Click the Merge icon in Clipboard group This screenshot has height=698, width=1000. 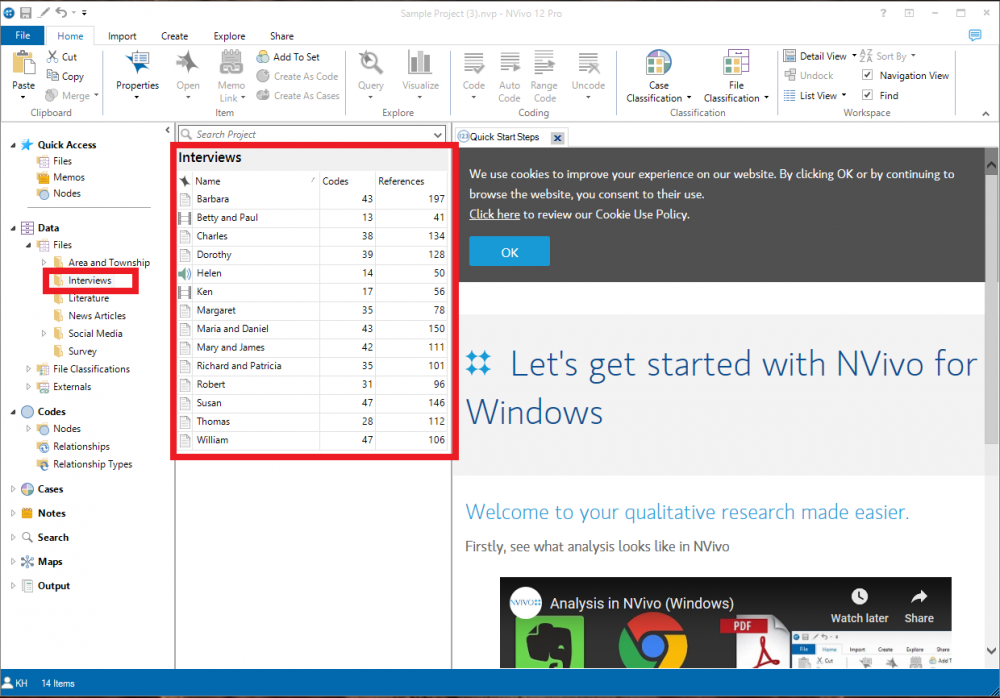click(x=52, y=95)
